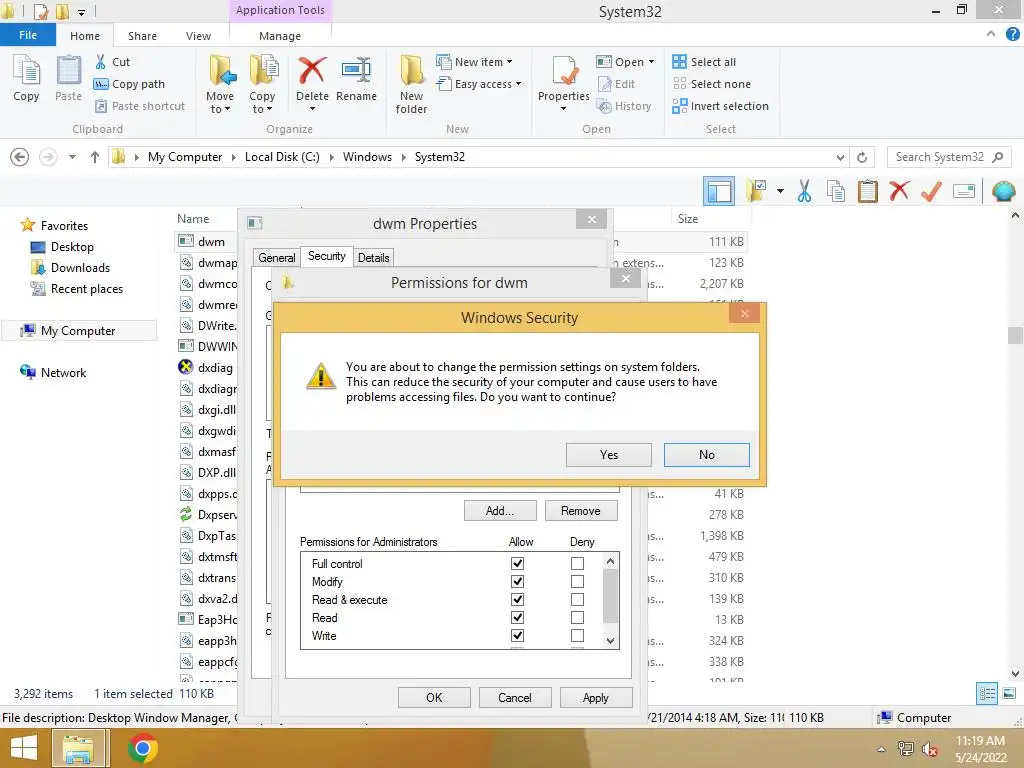Click Remove in Permissions dialog
This screenshot has width=1024, height=768.
click(581, 511)
